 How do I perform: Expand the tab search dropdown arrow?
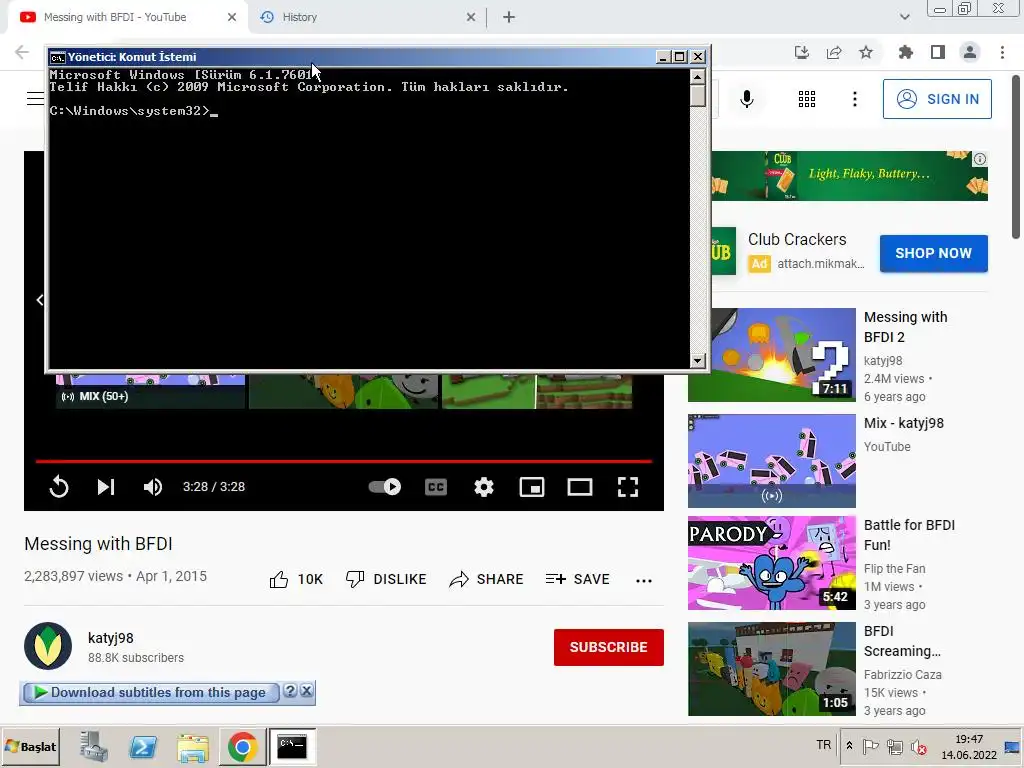(x=904, y=17)
